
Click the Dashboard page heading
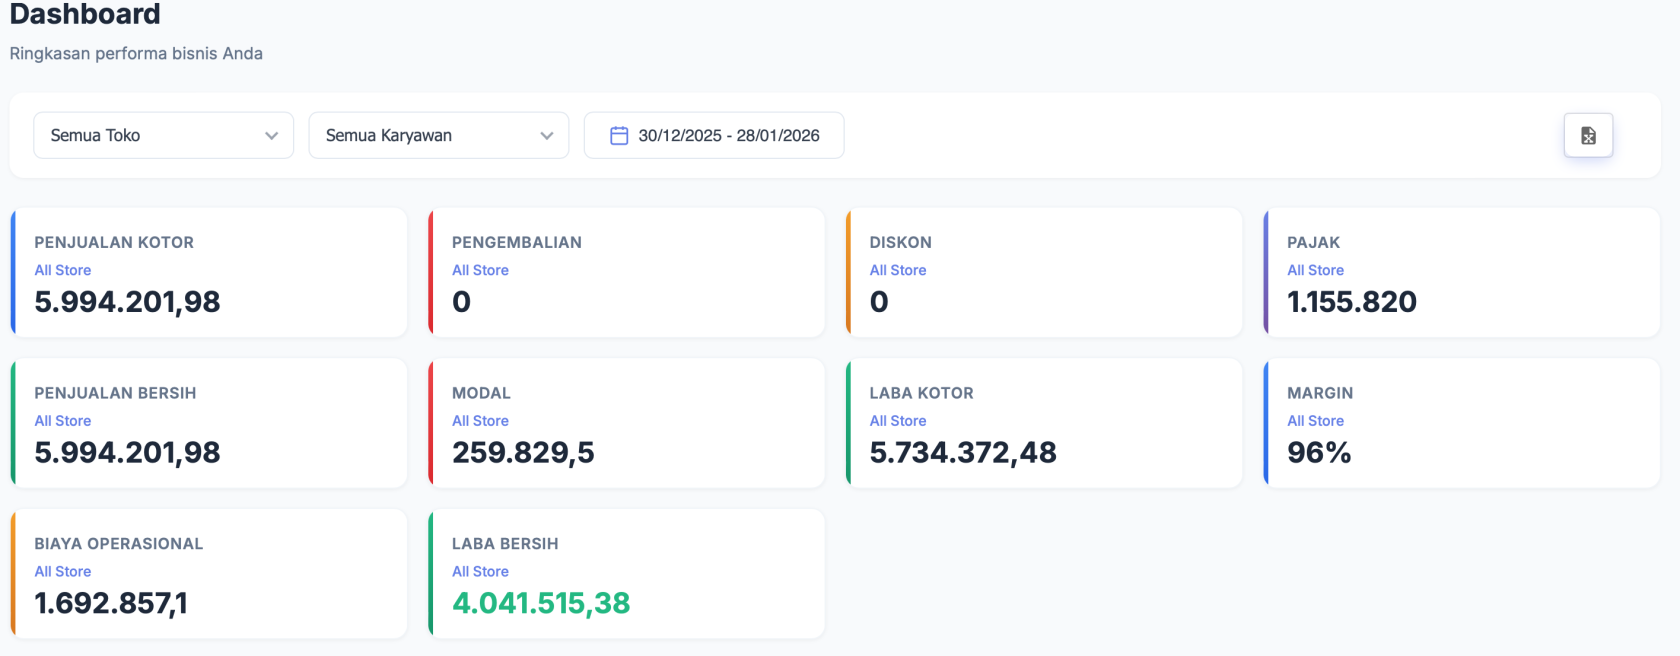click(85, 15)
